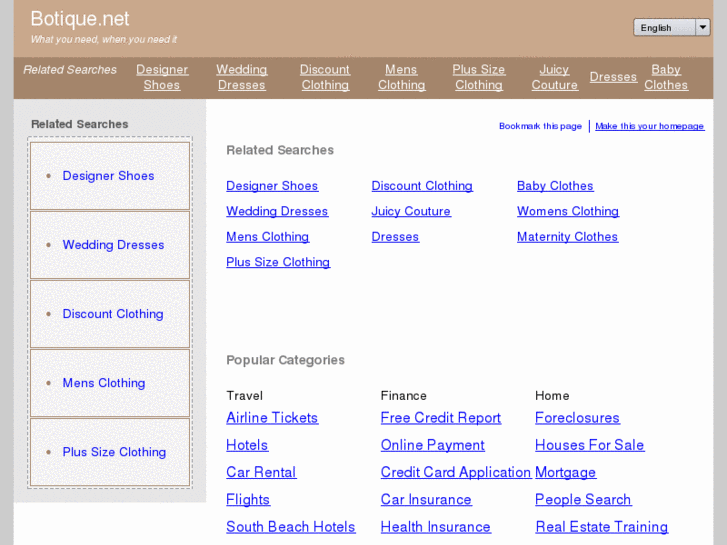Click the Bookmark this page link
The height and width of the screenshot is (545, 727).
[540, 126]
